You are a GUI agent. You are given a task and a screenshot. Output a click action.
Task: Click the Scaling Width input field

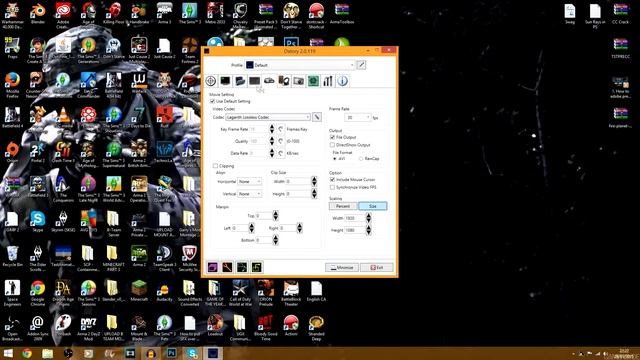click(x=354, y=218)
